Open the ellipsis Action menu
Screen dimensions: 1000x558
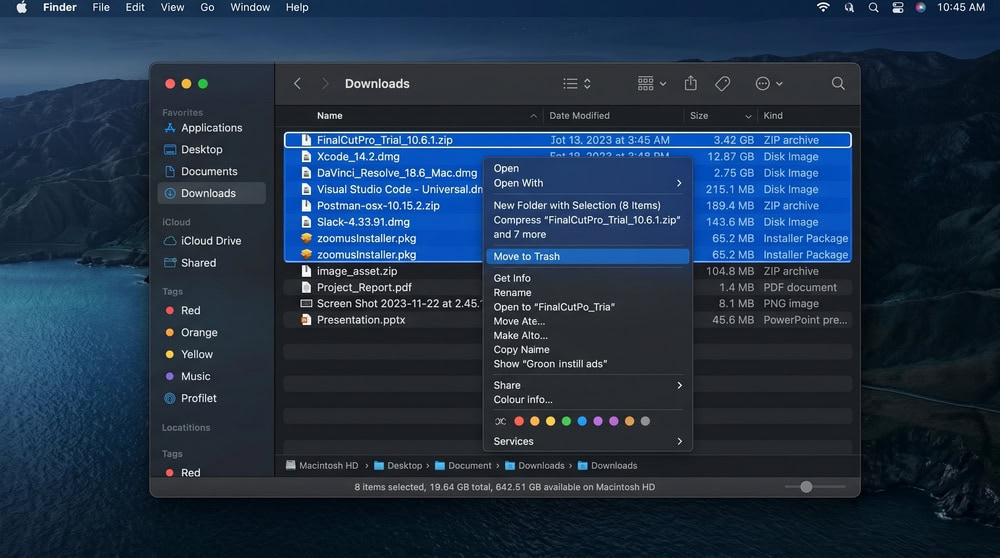[768, 84]
